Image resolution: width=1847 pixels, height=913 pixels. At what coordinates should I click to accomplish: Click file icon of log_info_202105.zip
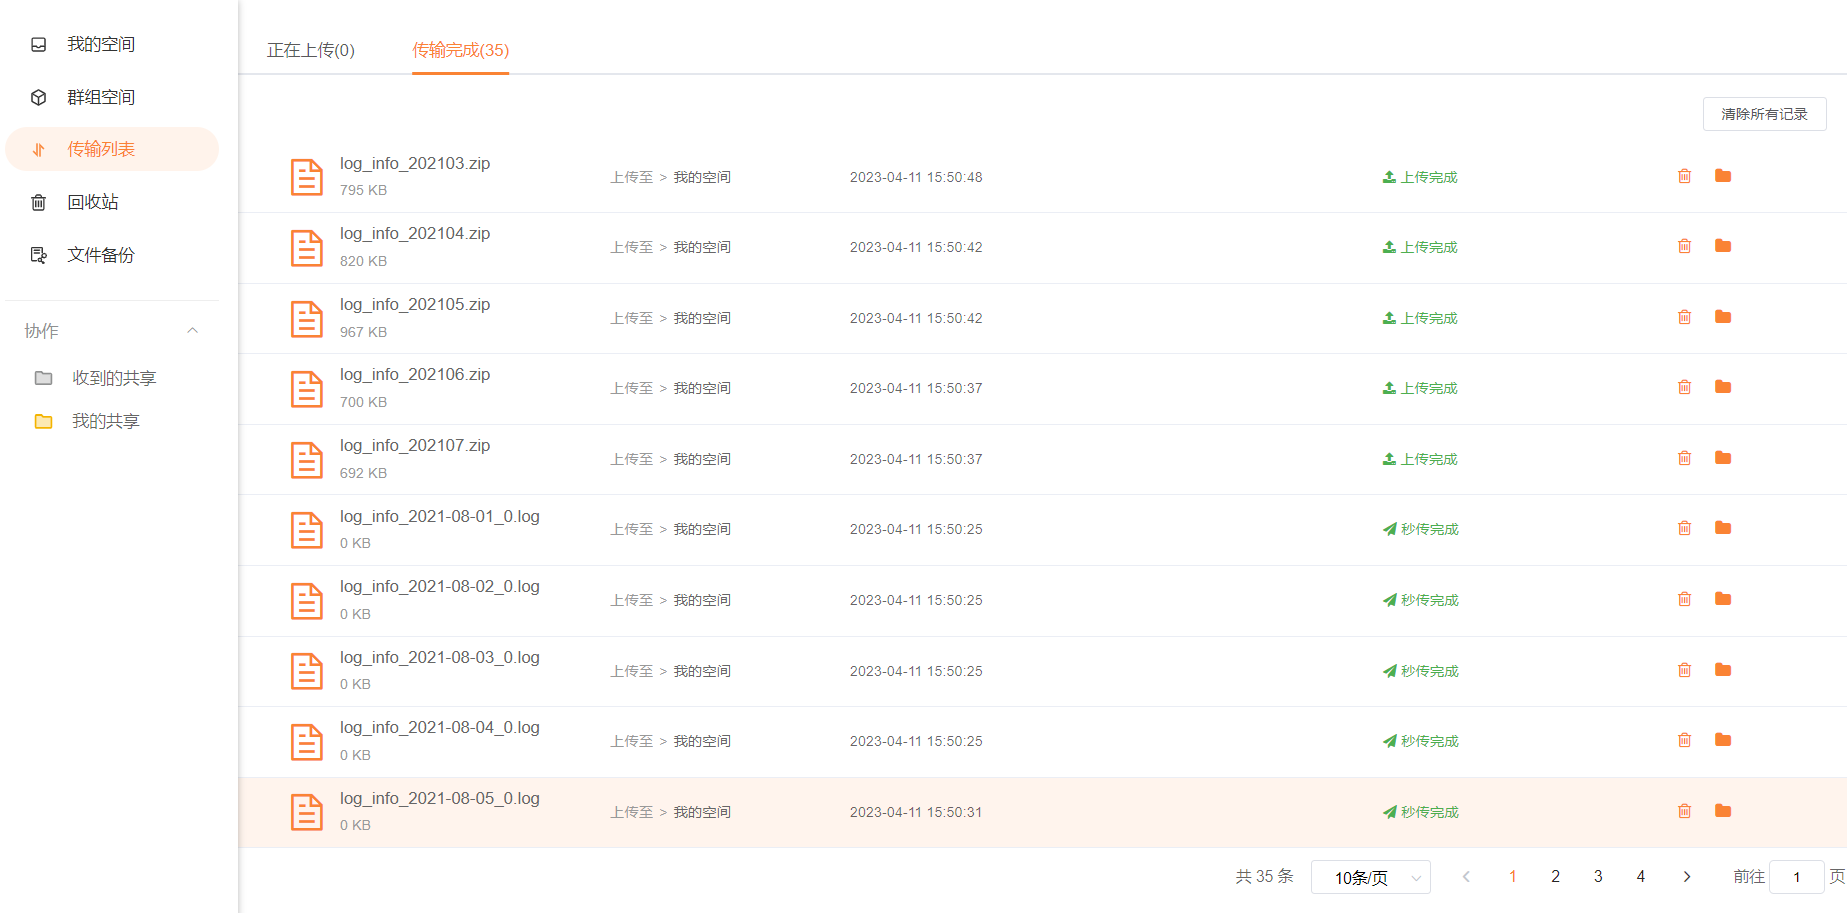[x=306, y=318]
